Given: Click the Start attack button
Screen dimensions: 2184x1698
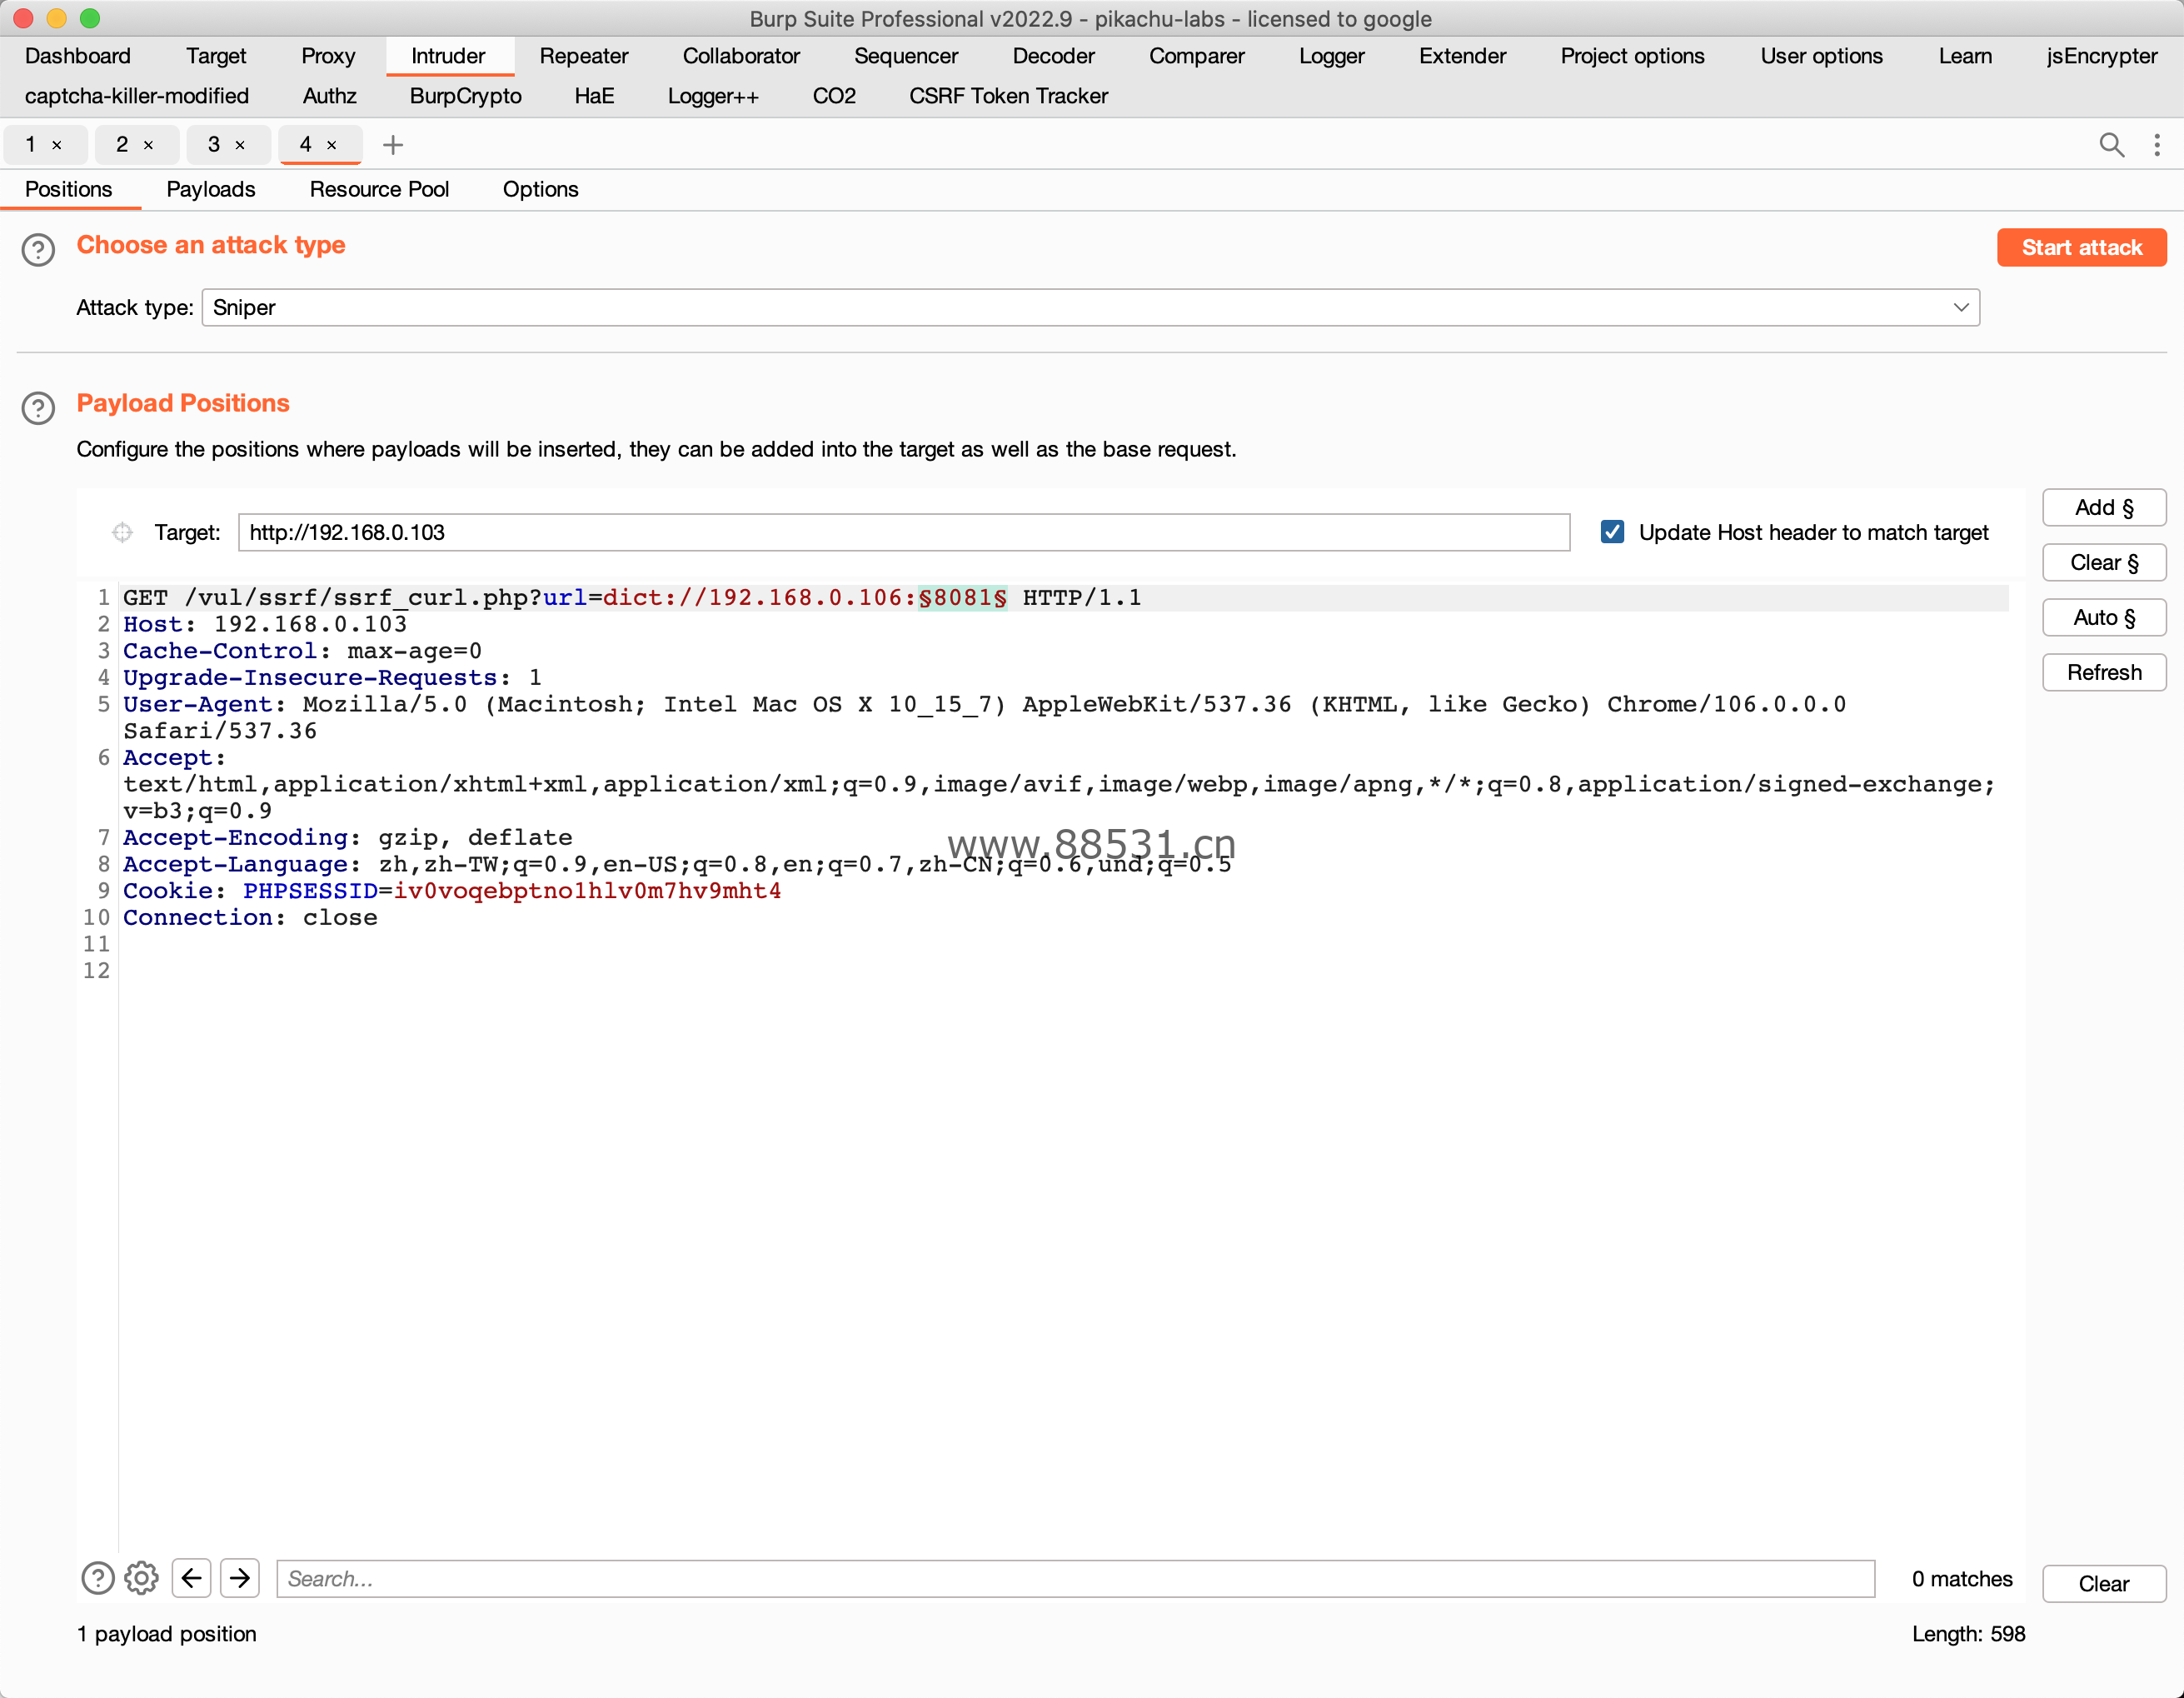Looking at the screenshot, I should 2081,248.
